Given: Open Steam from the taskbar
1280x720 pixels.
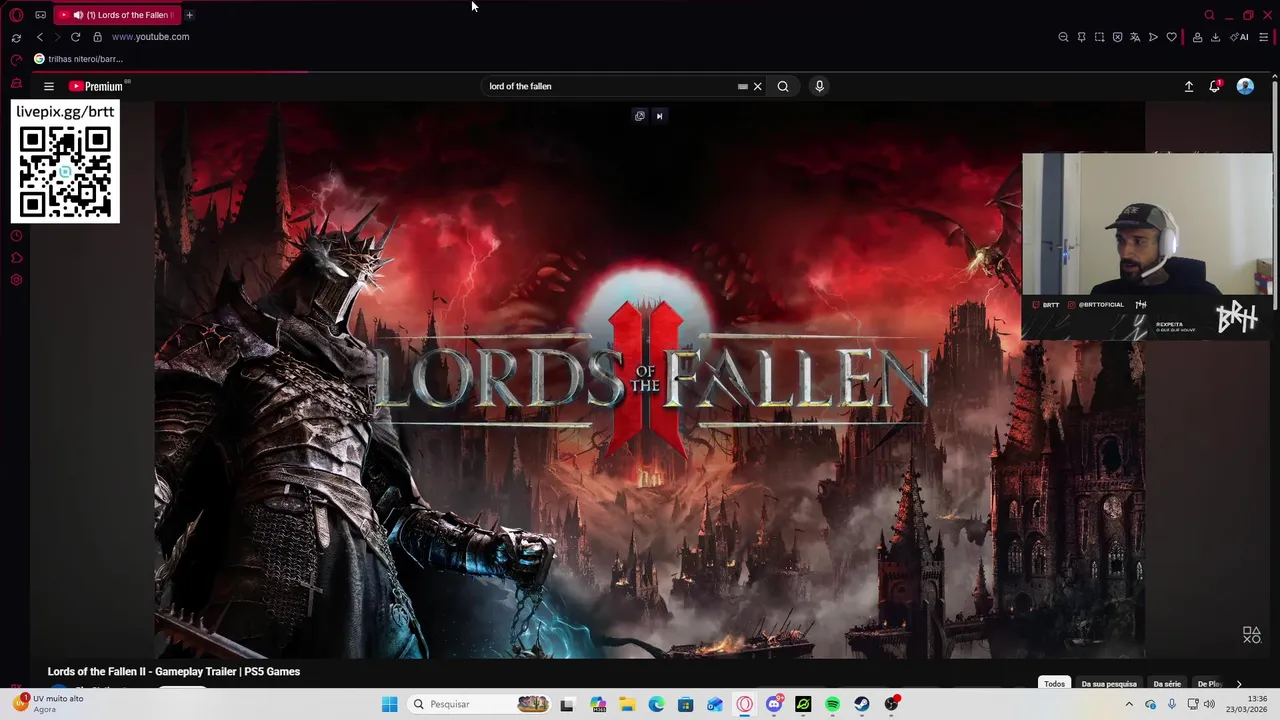Looking at the screenshot, I should pos(861,704).
